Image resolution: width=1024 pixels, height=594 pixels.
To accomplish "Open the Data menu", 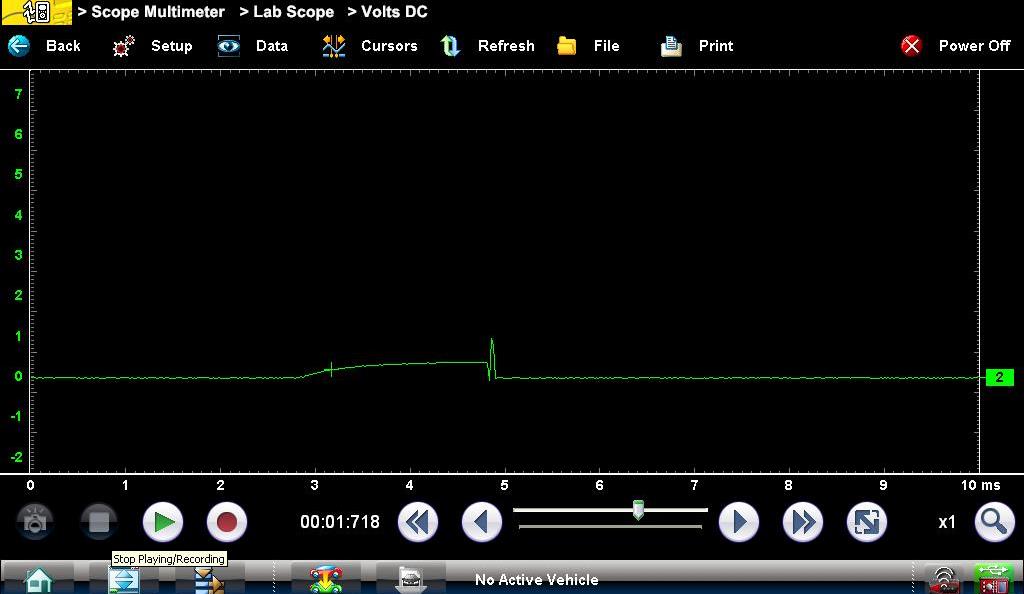I will 253,46.
